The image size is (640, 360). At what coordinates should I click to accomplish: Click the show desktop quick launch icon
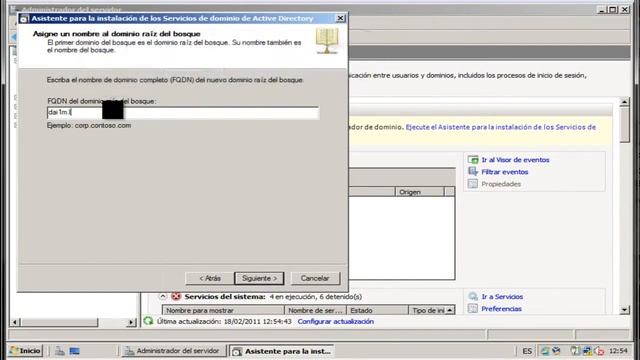coord(74,351)
